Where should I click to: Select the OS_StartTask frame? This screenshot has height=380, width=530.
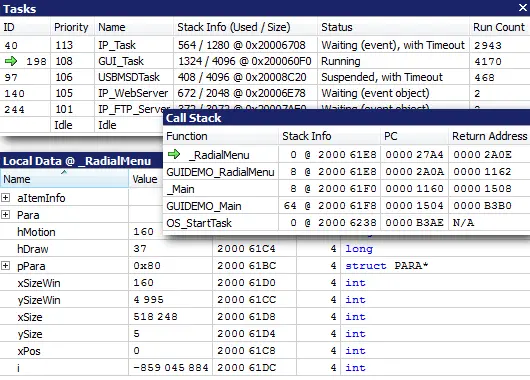(346, 223)
